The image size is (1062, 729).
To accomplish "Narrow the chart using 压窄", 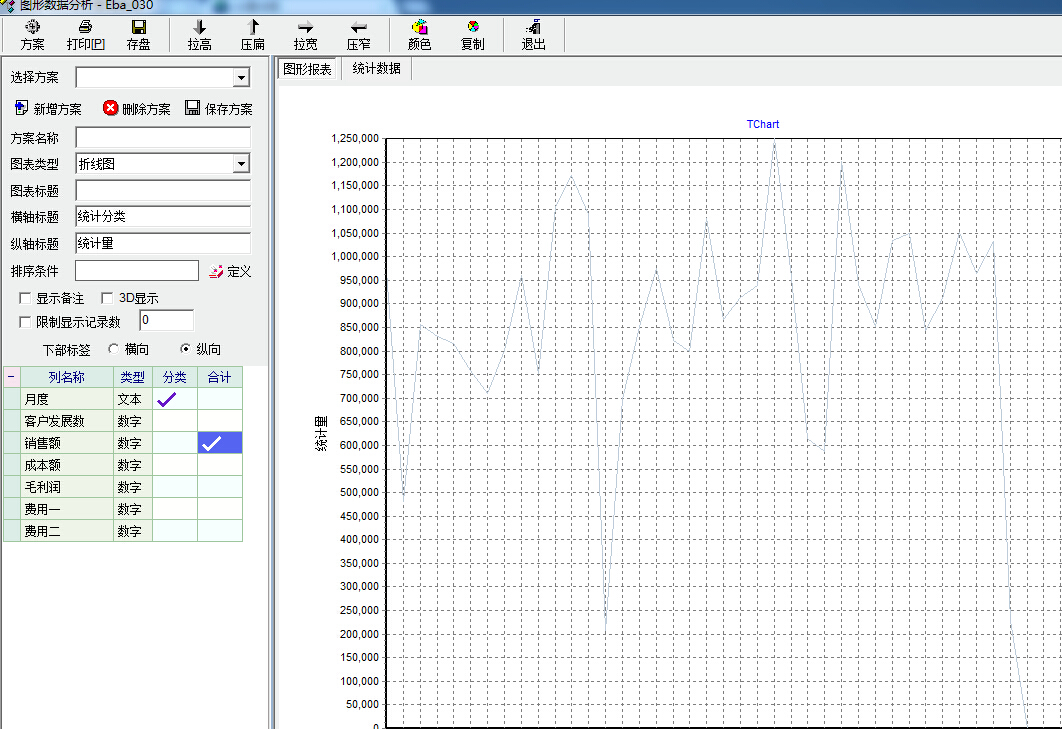I will [359, 34].
